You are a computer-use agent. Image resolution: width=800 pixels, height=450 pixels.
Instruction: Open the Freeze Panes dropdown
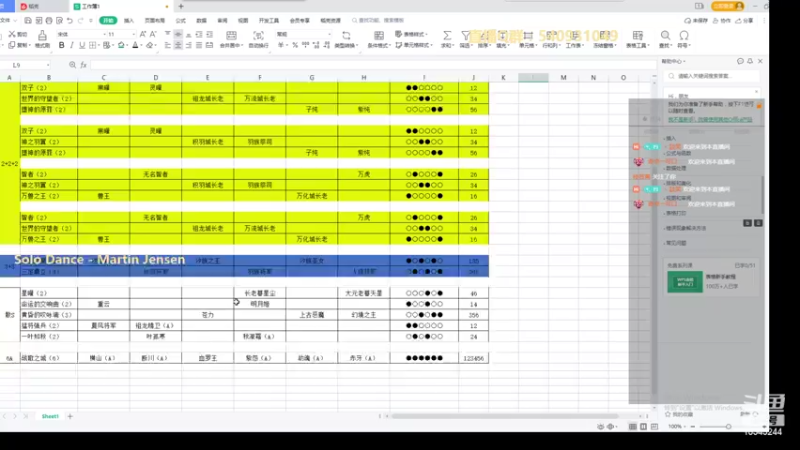606,39
